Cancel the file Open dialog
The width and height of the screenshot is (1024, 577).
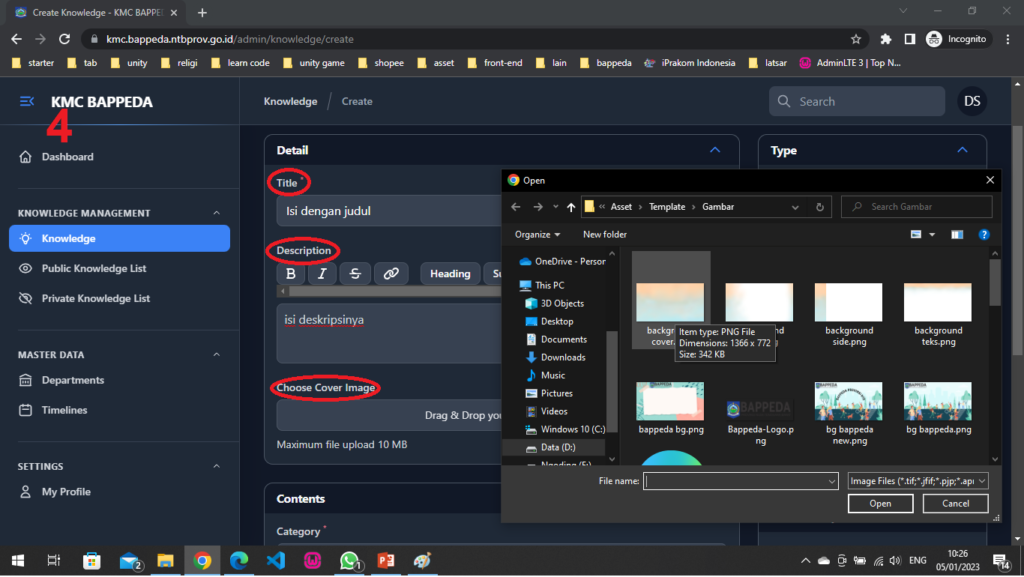point(955,504)
